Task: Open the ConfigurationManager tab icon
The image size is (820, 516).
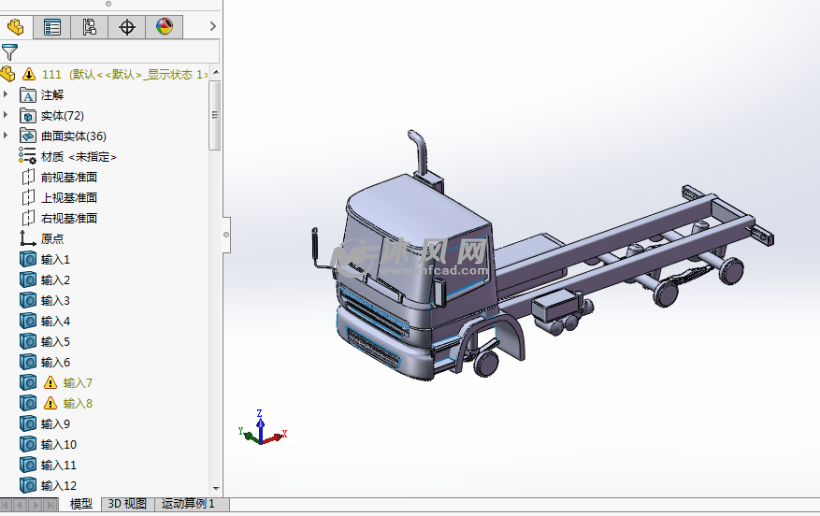Action: (90, 27)
